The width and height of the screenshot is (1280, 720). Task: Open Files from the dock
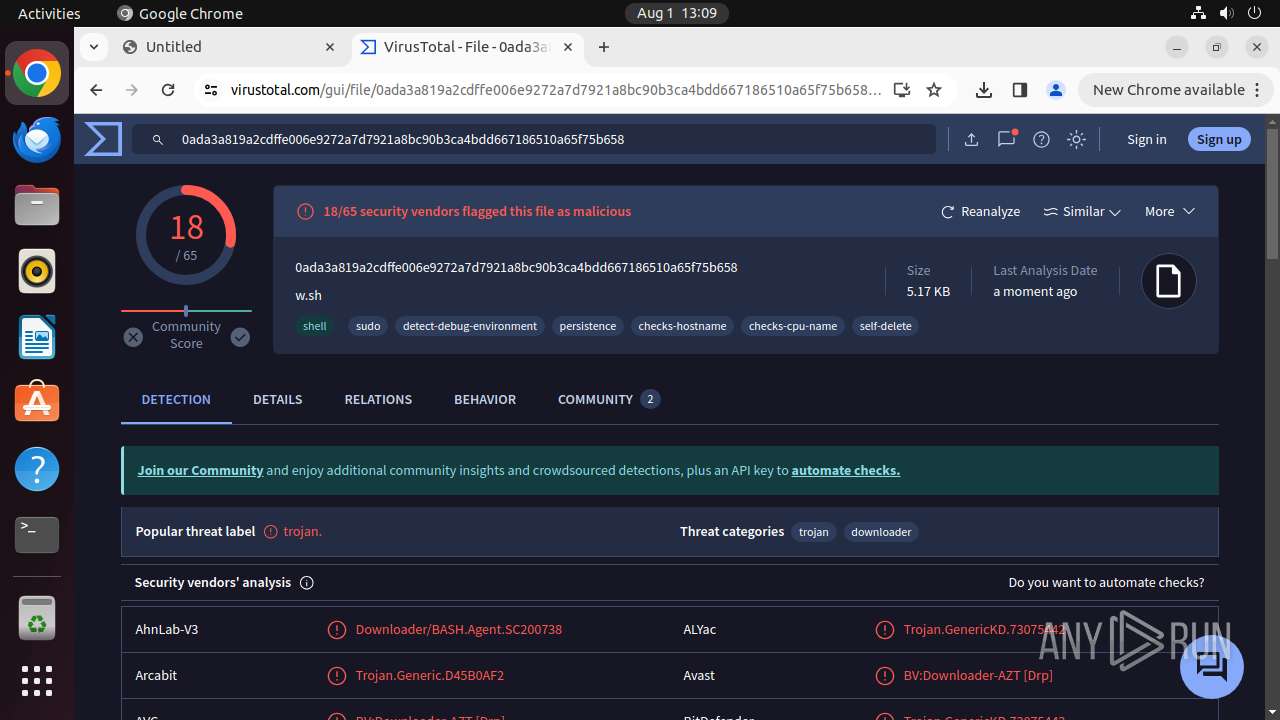coord(37,205)
